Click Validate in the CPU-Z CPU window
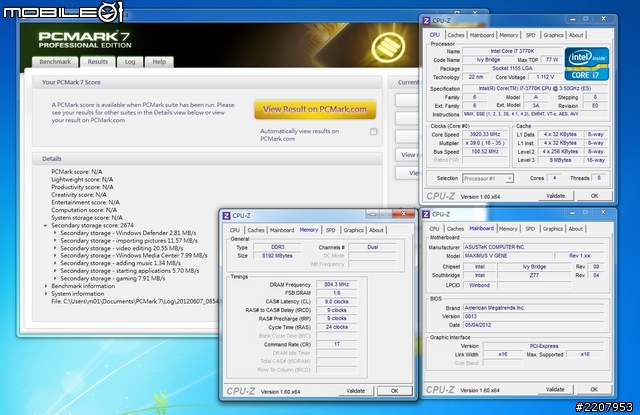 556,196
